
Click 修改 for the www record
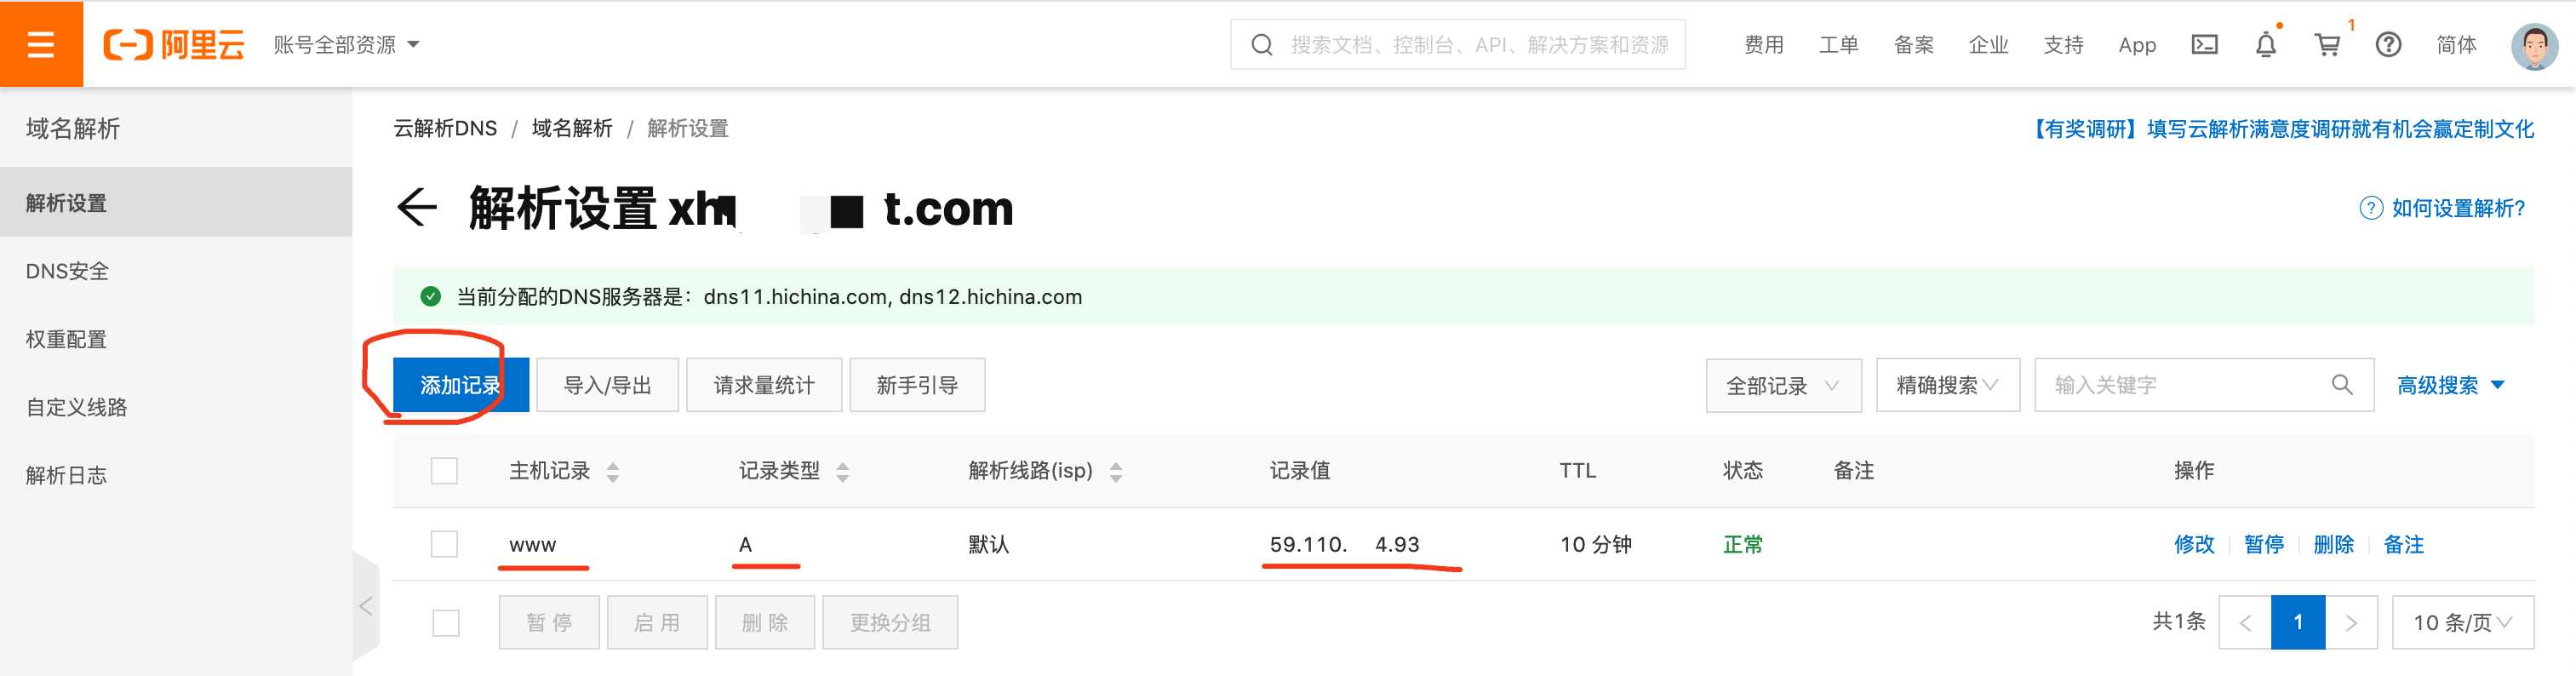point(2194,545)
